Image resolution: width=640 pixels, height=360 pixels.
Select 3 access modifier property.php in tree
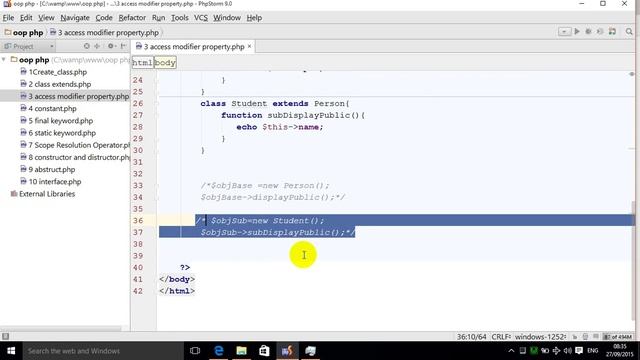tap(75, 96)
